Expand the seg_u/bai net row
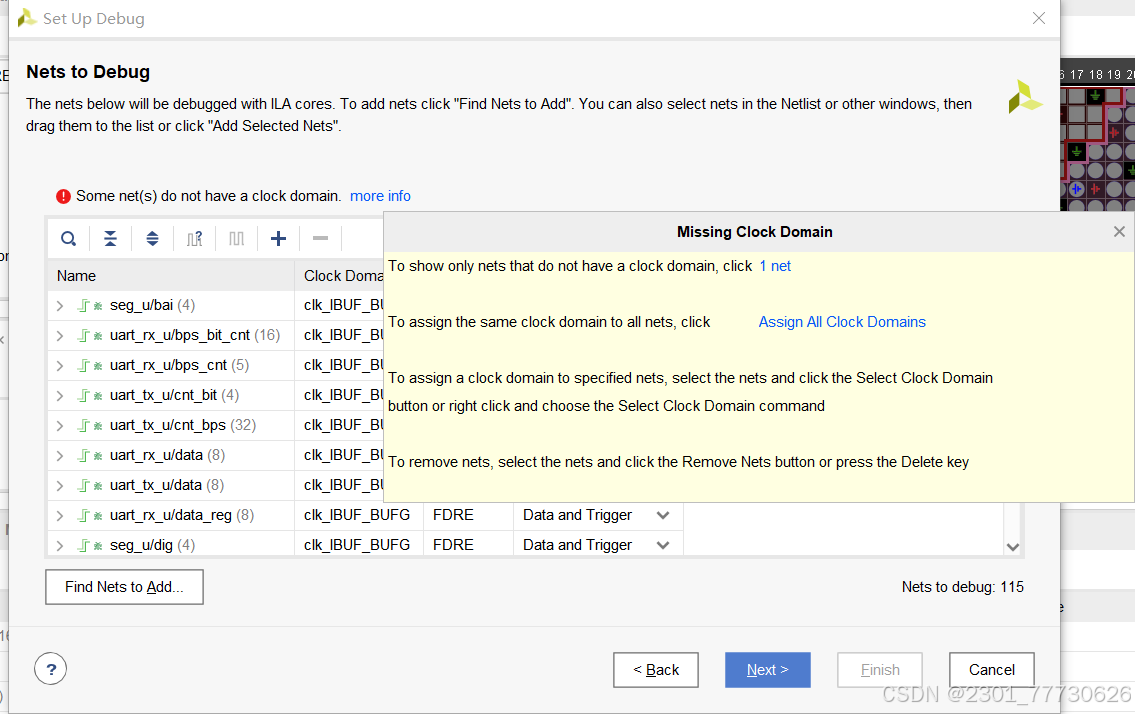 point(60,306)
